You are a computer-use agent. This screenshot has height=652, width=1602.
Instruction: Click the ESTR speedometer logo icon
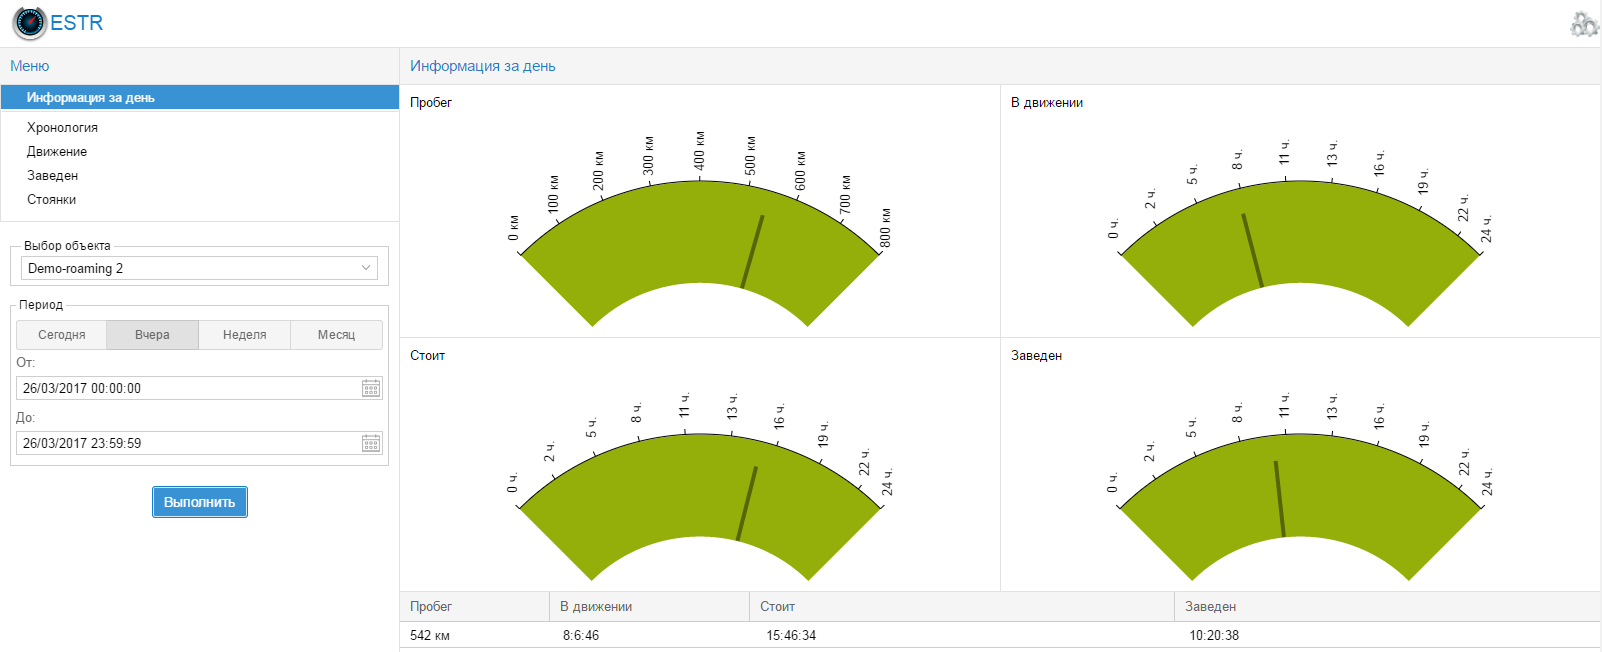click(x=29, y=23)
